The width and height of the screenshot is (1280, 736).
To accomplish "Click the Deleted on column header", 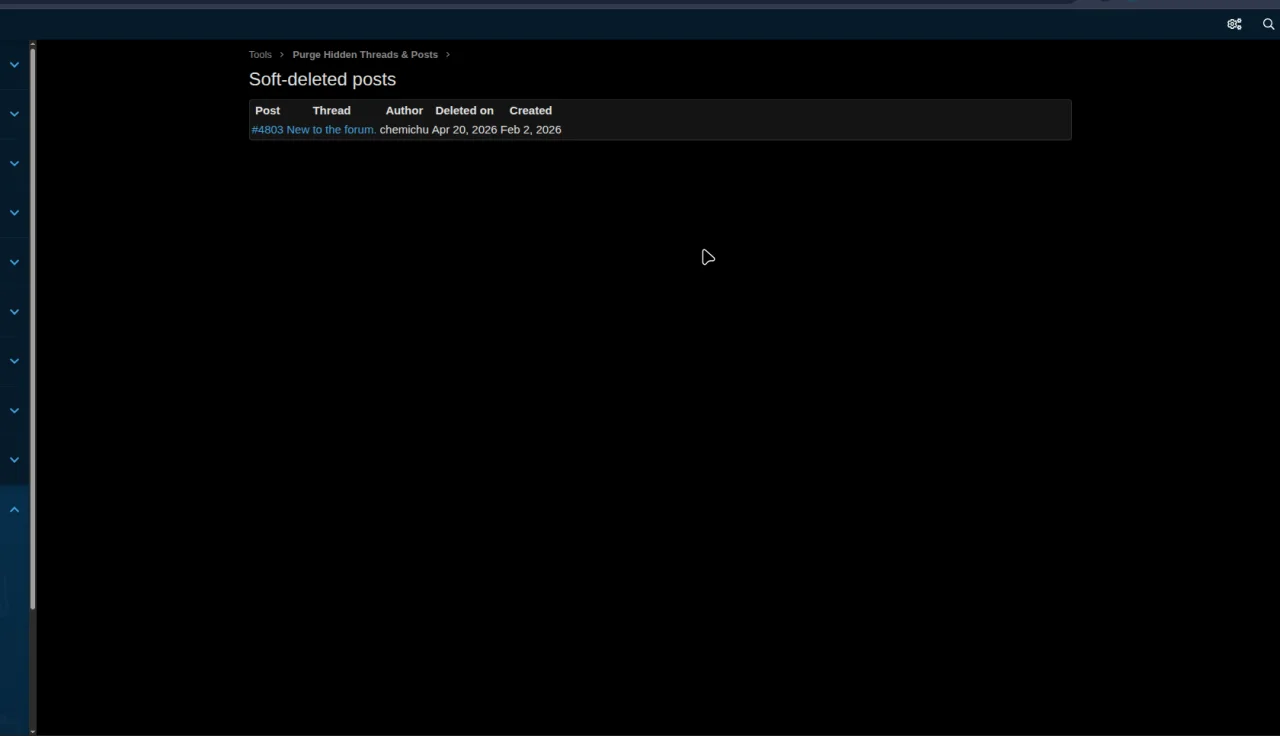I will 464,110.
